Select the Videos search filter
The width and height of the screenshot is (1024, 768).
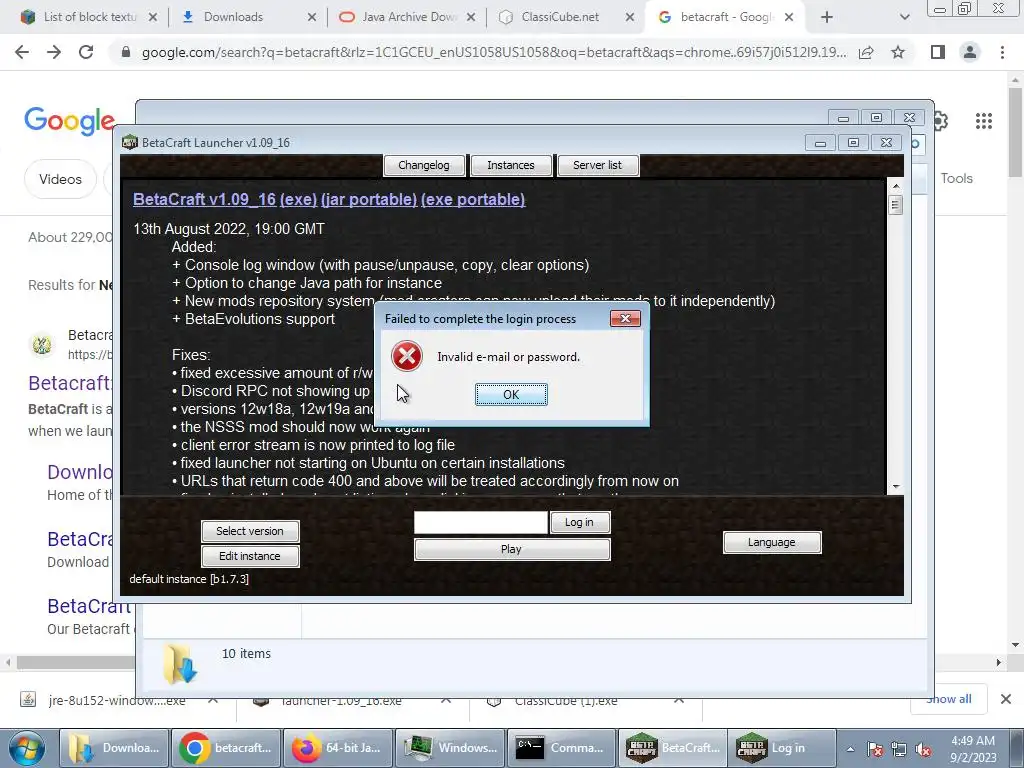coord(60,179)
